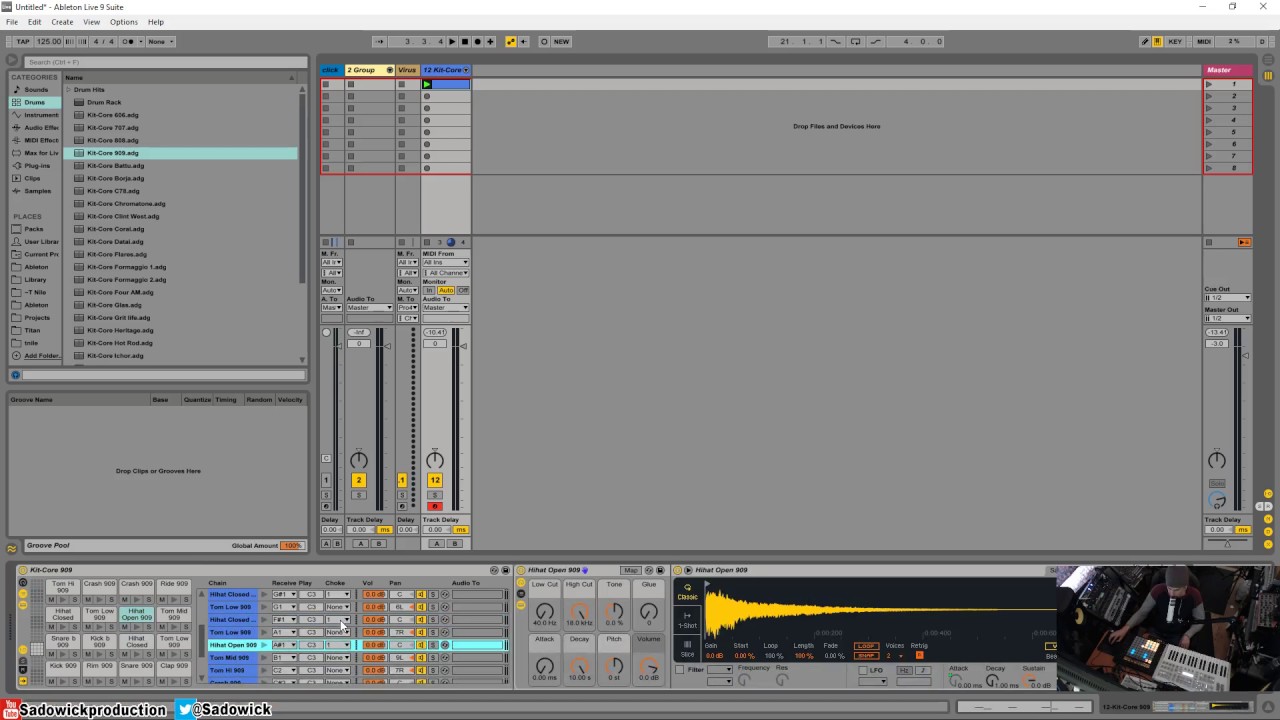Select the Drums category in the browser
1280x720 pixels.
[x=35, y=102]
